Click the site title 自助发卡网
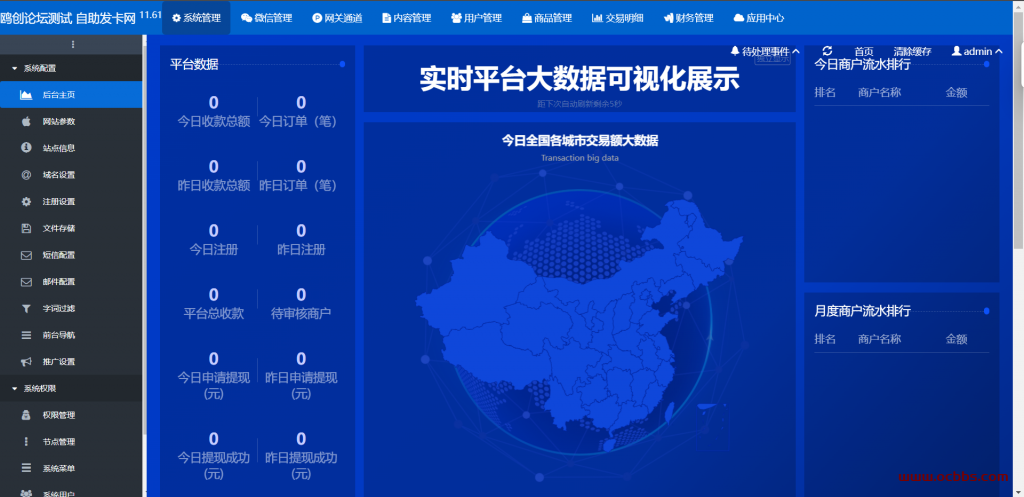1024x497 pixels. (x=106, y=18)
